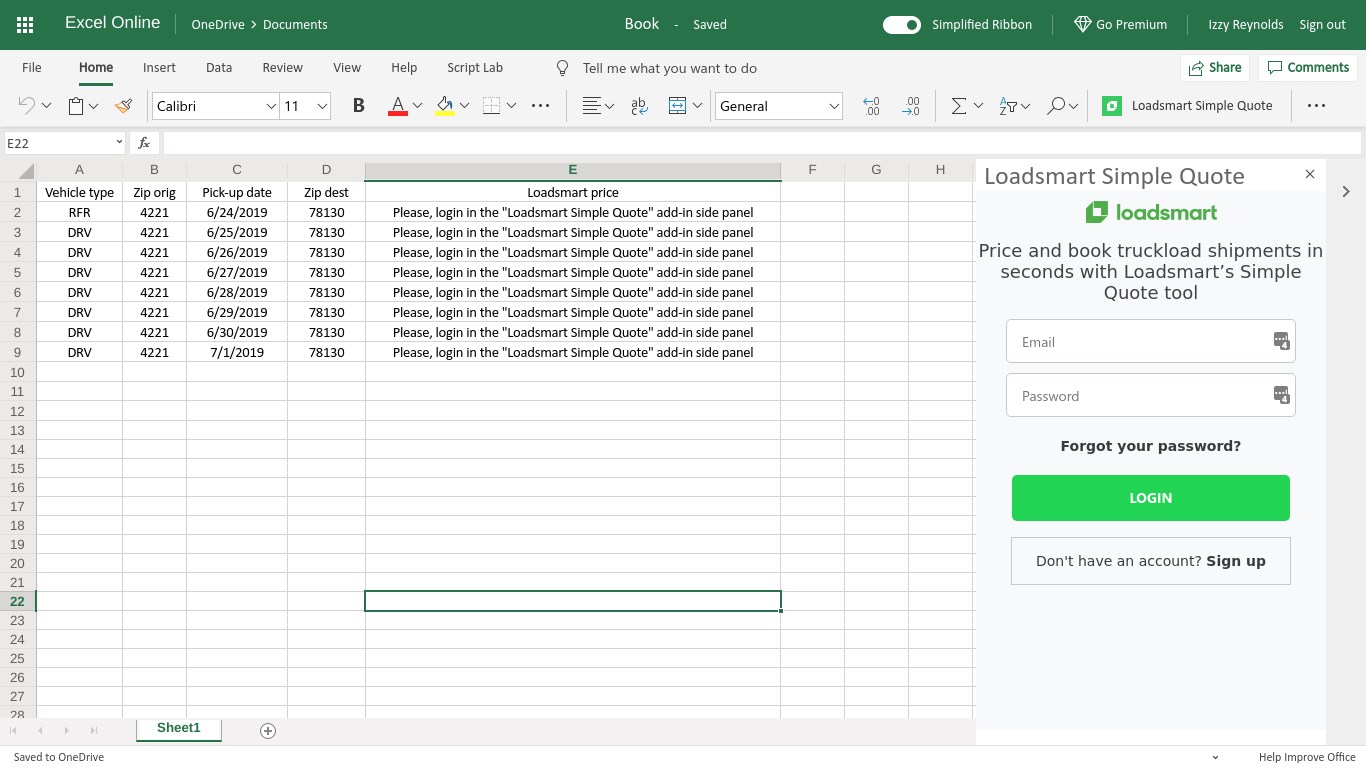Click the Password field autofill icon
Image resolution: width=1366 pixels, height=768 pixels.
(x=1281, y=395)
